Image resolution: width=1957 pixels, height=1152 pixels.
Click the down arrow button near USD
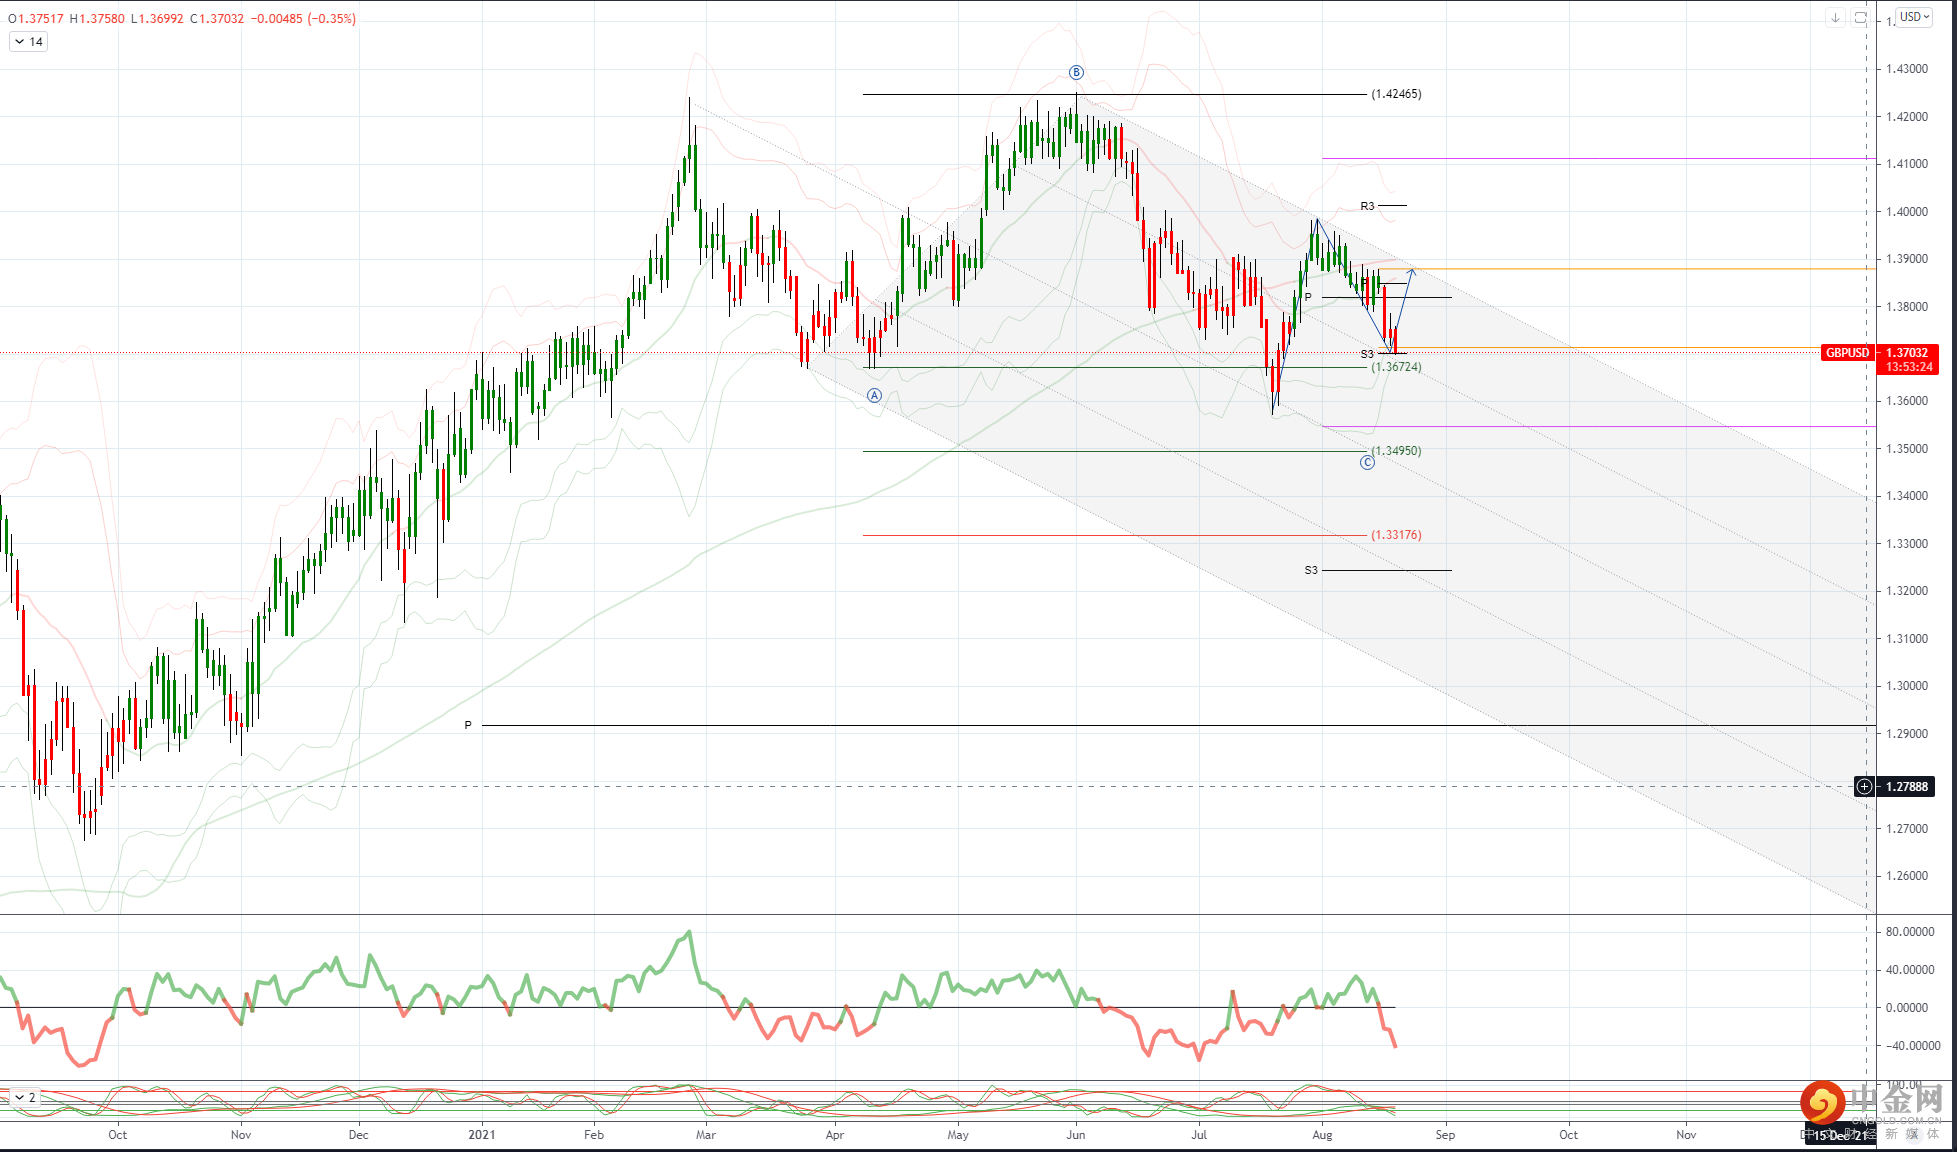tap(1835, 17)
